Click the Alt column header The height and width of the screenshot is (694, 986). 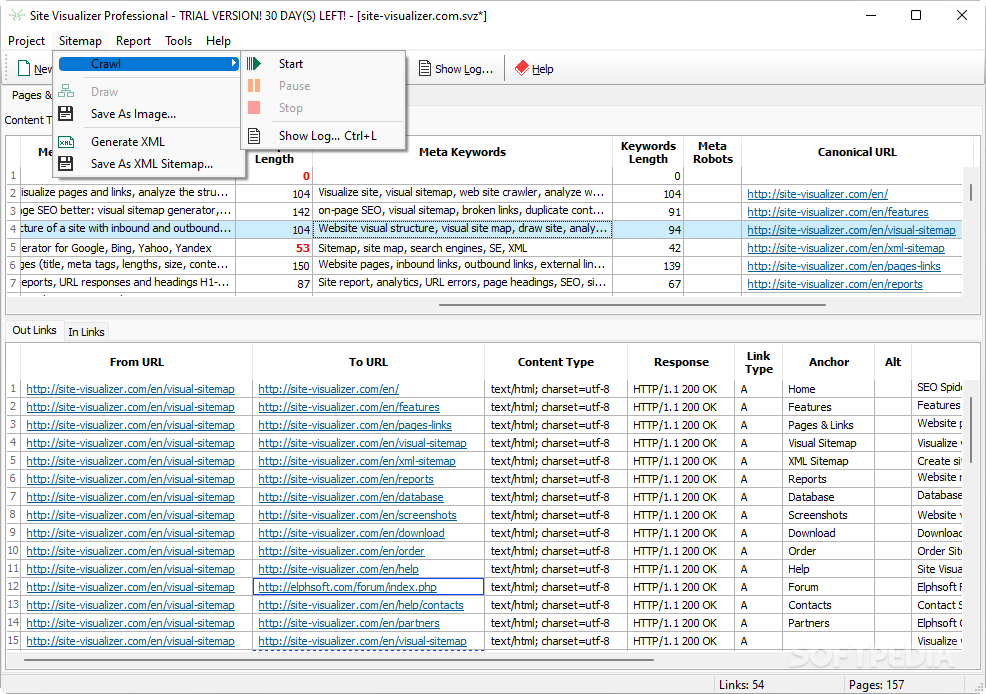coord(893,362)
